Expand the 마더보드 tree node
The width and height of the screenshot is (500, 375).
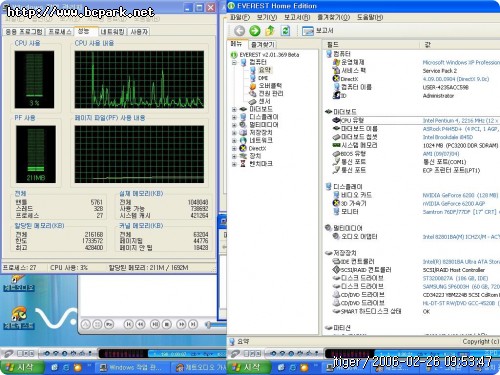point(234,109)
